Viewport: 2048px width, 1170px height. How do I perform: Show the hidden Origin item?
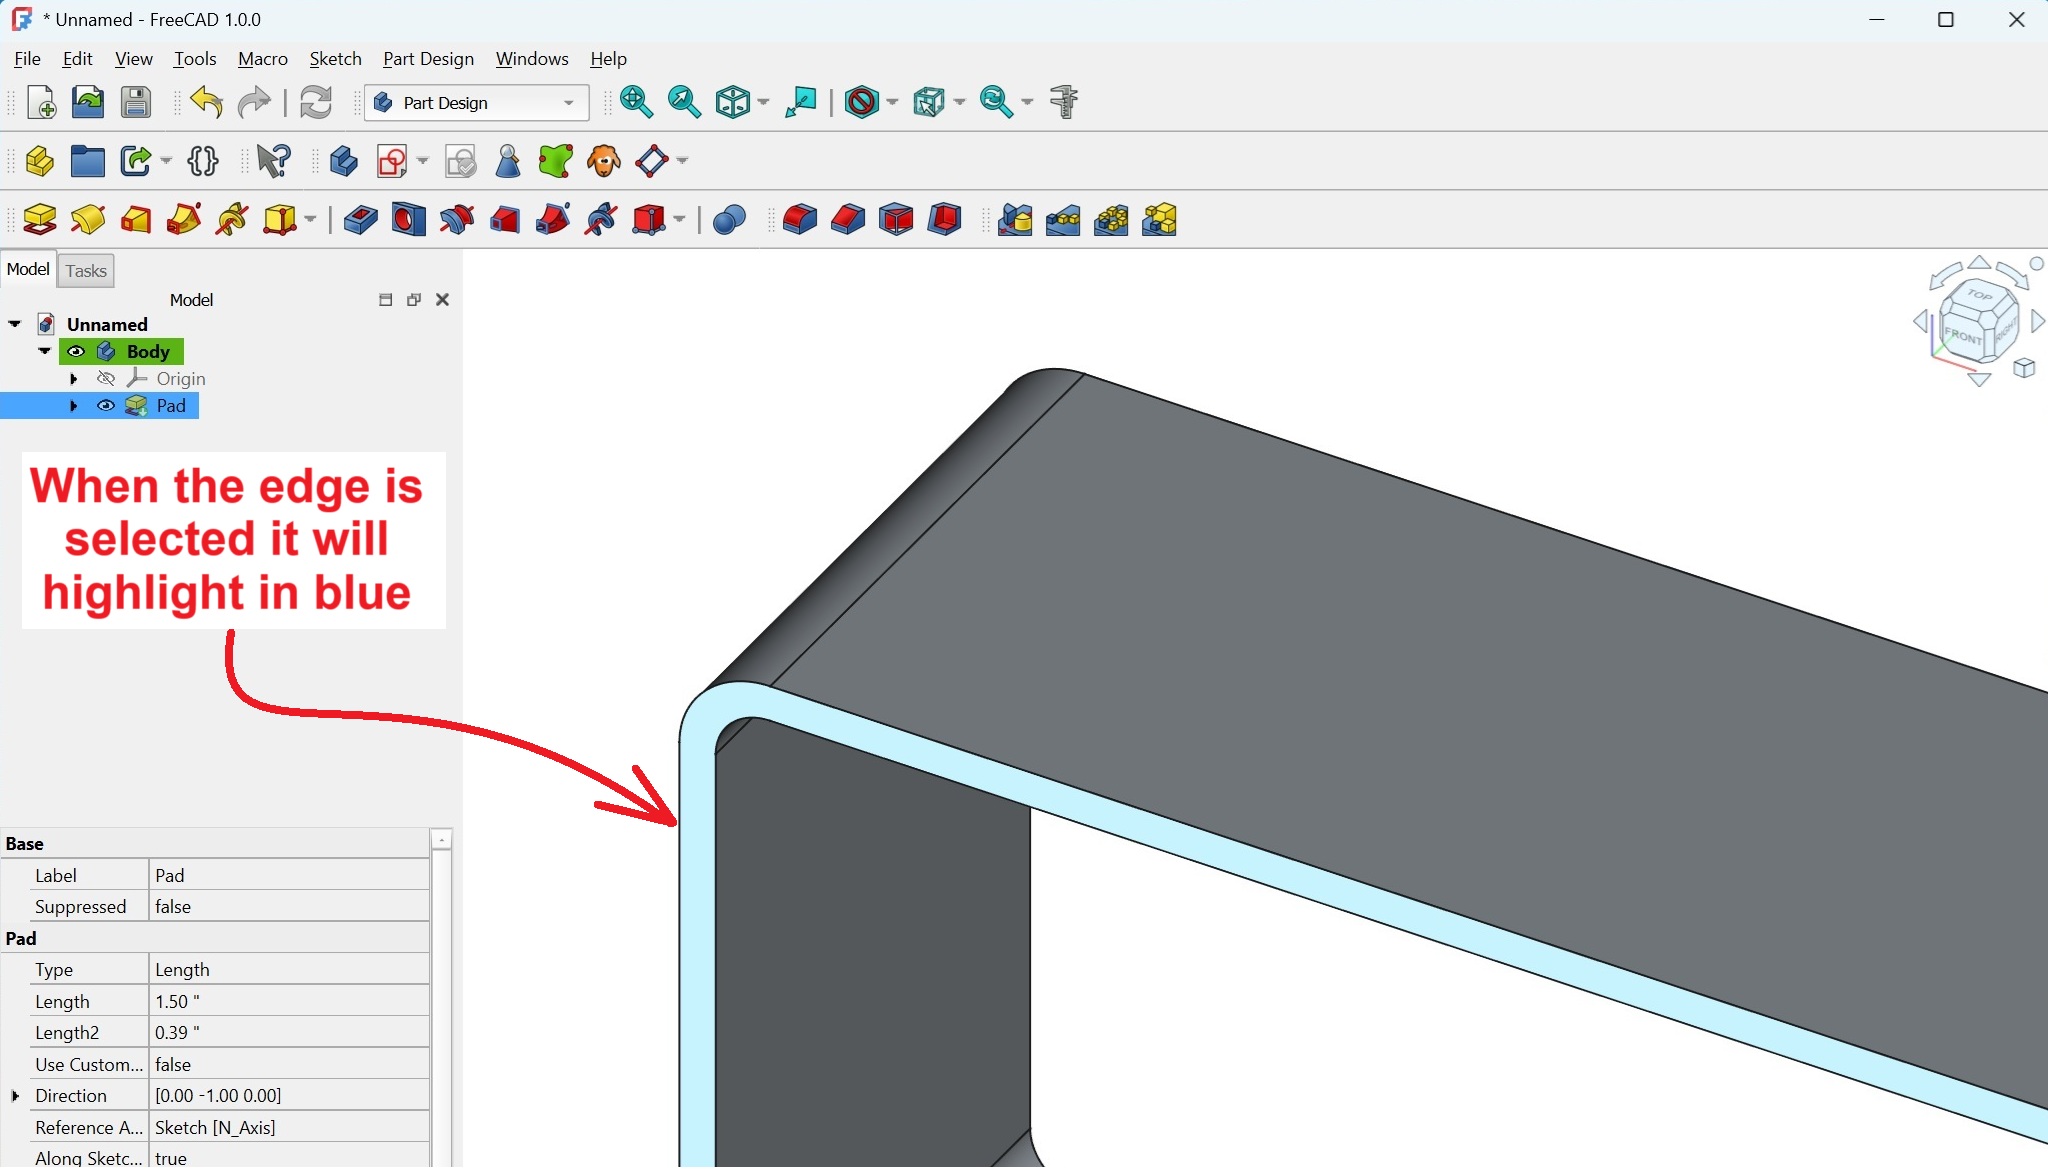pyautogui.click(x=106, y=379)
